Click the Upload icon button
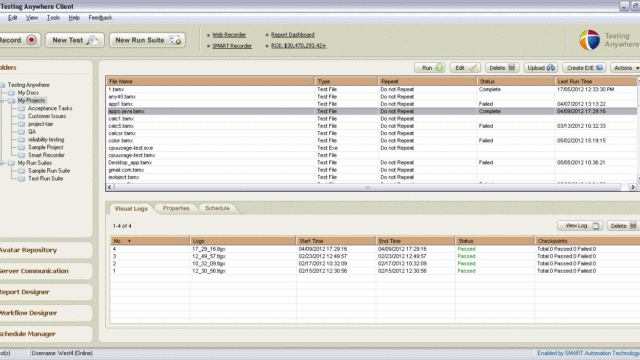This screenshot has width=640, height=360. tap(551, 68)
